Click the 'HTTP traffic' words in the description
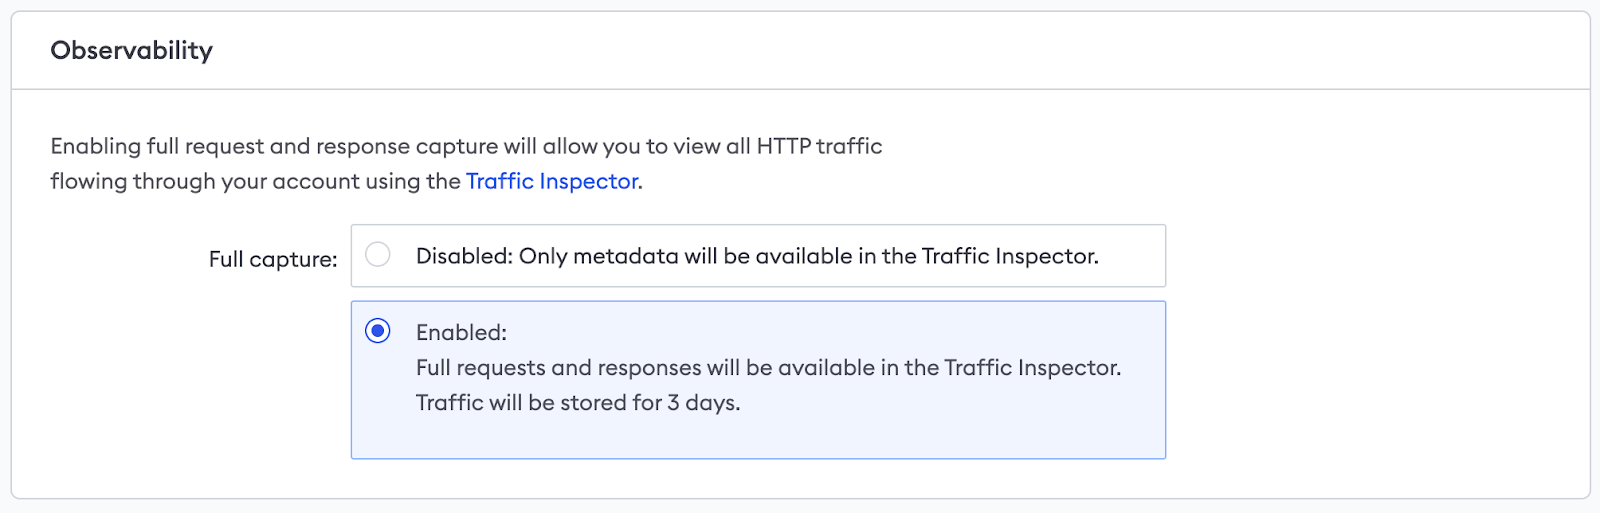1600x513 pixels. click(819, 146)
